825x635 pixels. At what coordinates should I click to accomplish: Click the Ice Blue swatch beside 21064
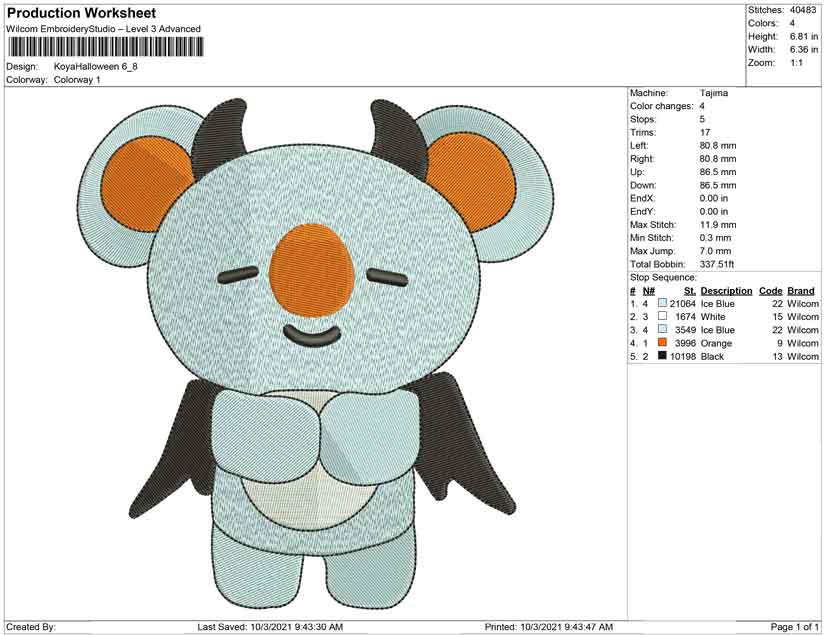(x=662, y=303)
